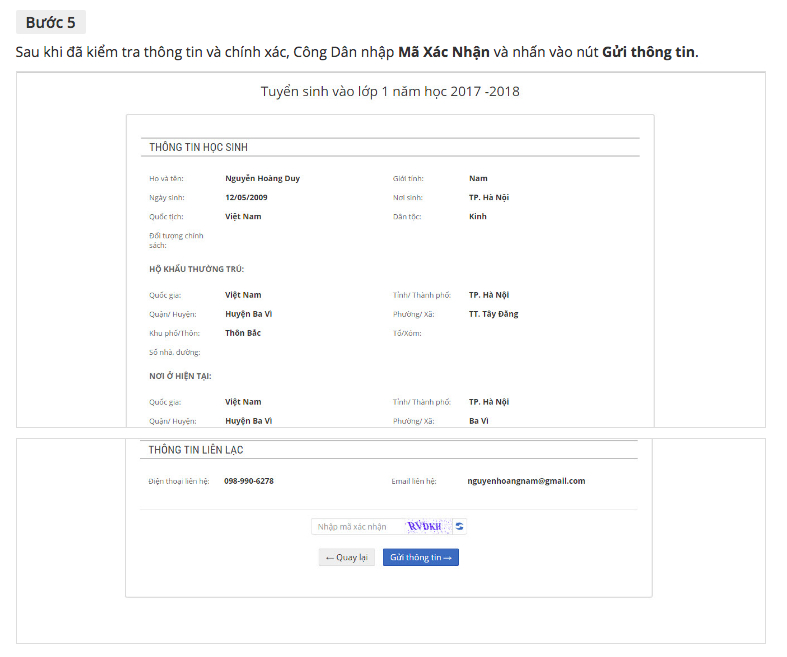Click the 'Tuyển sinh vào lớp 1' form title
Viewport: 787px width, 657px height.
tap(390, 92)
